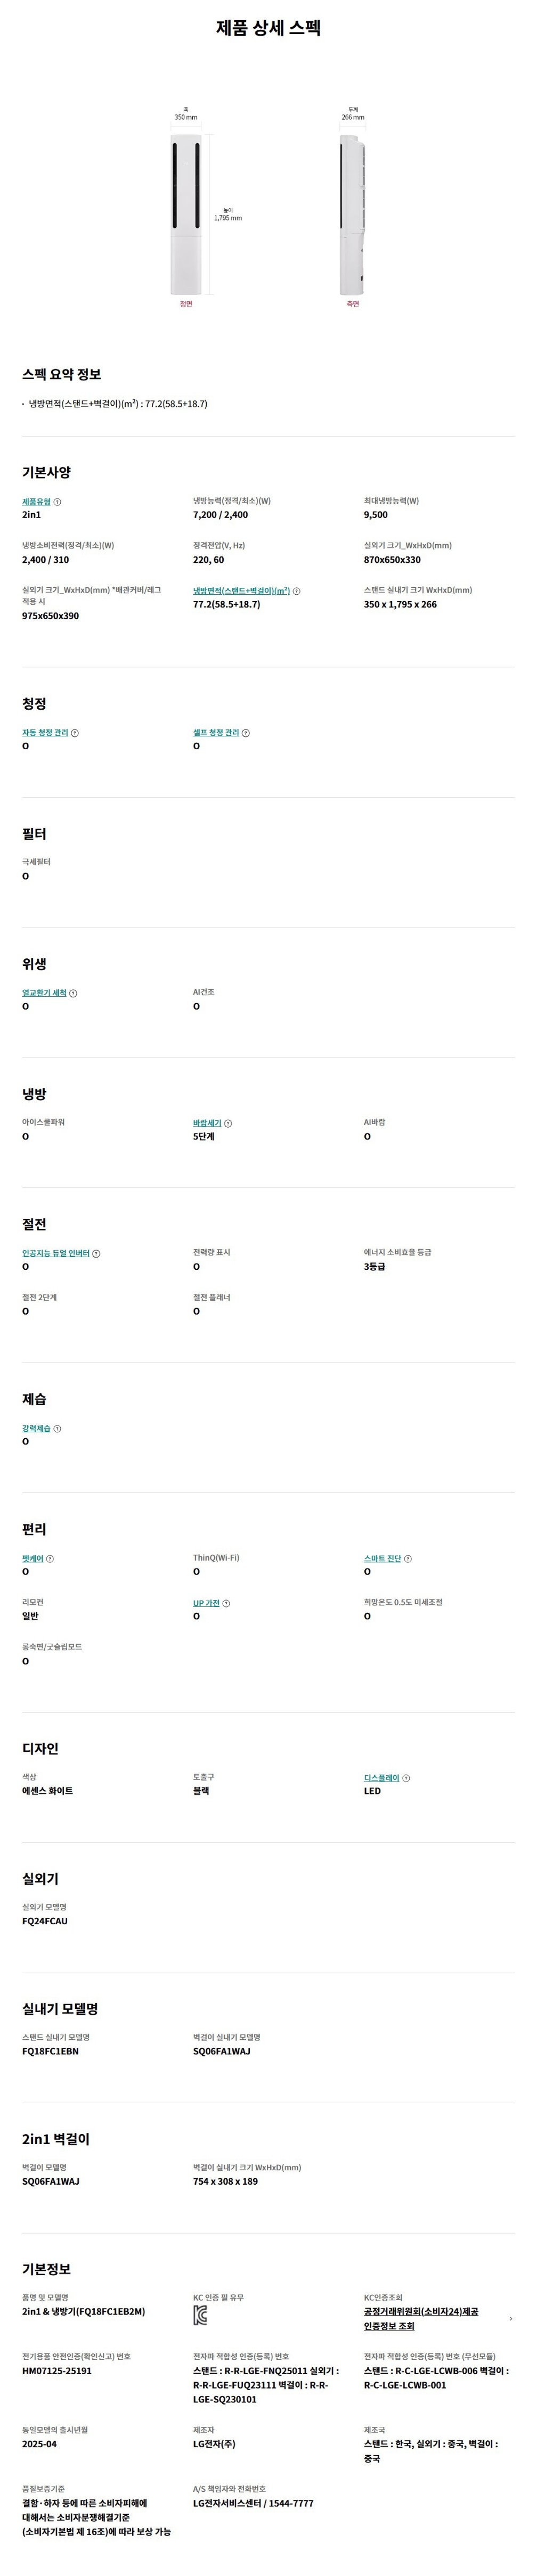This screenshot has width=537, height=2576.
Task: Click the KC certification mark icon
Action: click(x=200, y=2317)
